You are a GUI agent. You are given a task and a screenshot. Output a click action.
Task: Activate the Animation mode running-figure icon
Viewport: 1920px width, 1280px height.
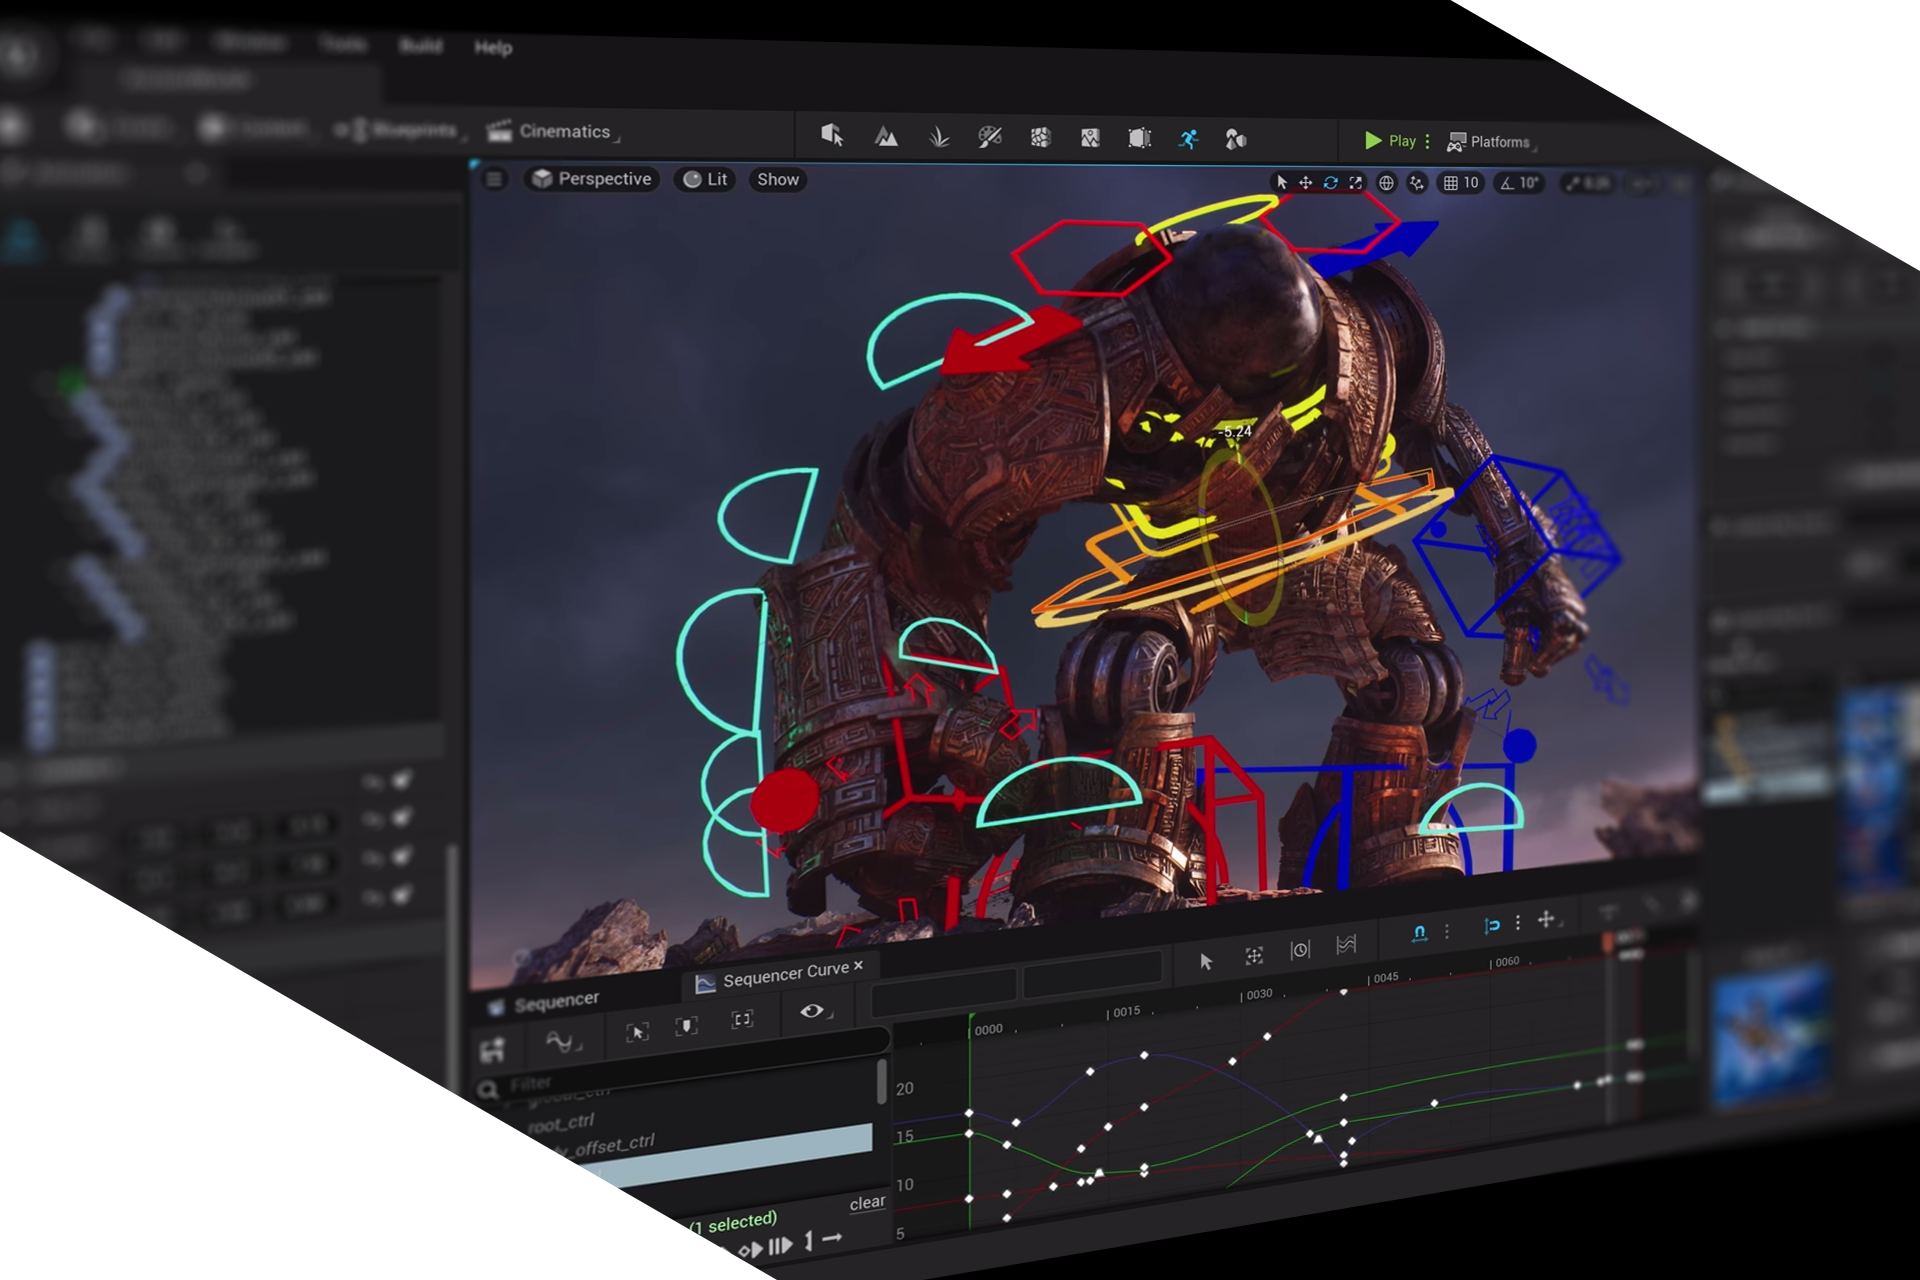1188,139
